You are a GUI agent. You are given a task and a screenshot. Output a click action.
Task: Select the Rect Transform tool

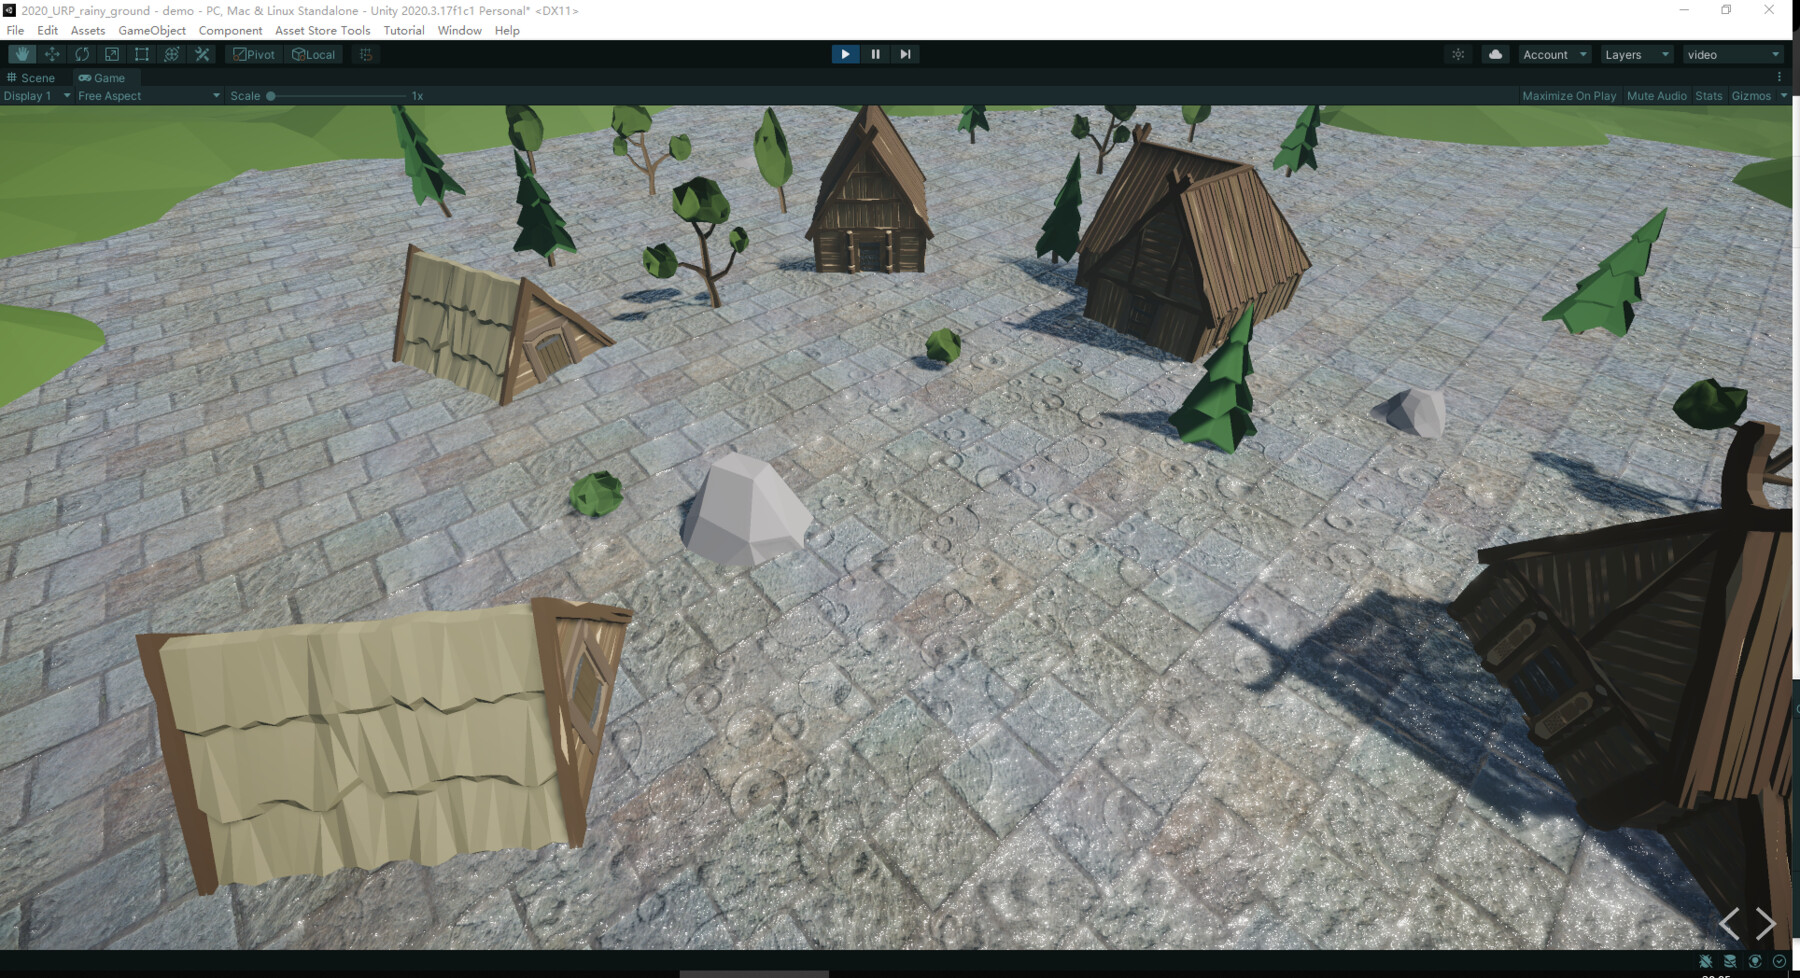141,54
